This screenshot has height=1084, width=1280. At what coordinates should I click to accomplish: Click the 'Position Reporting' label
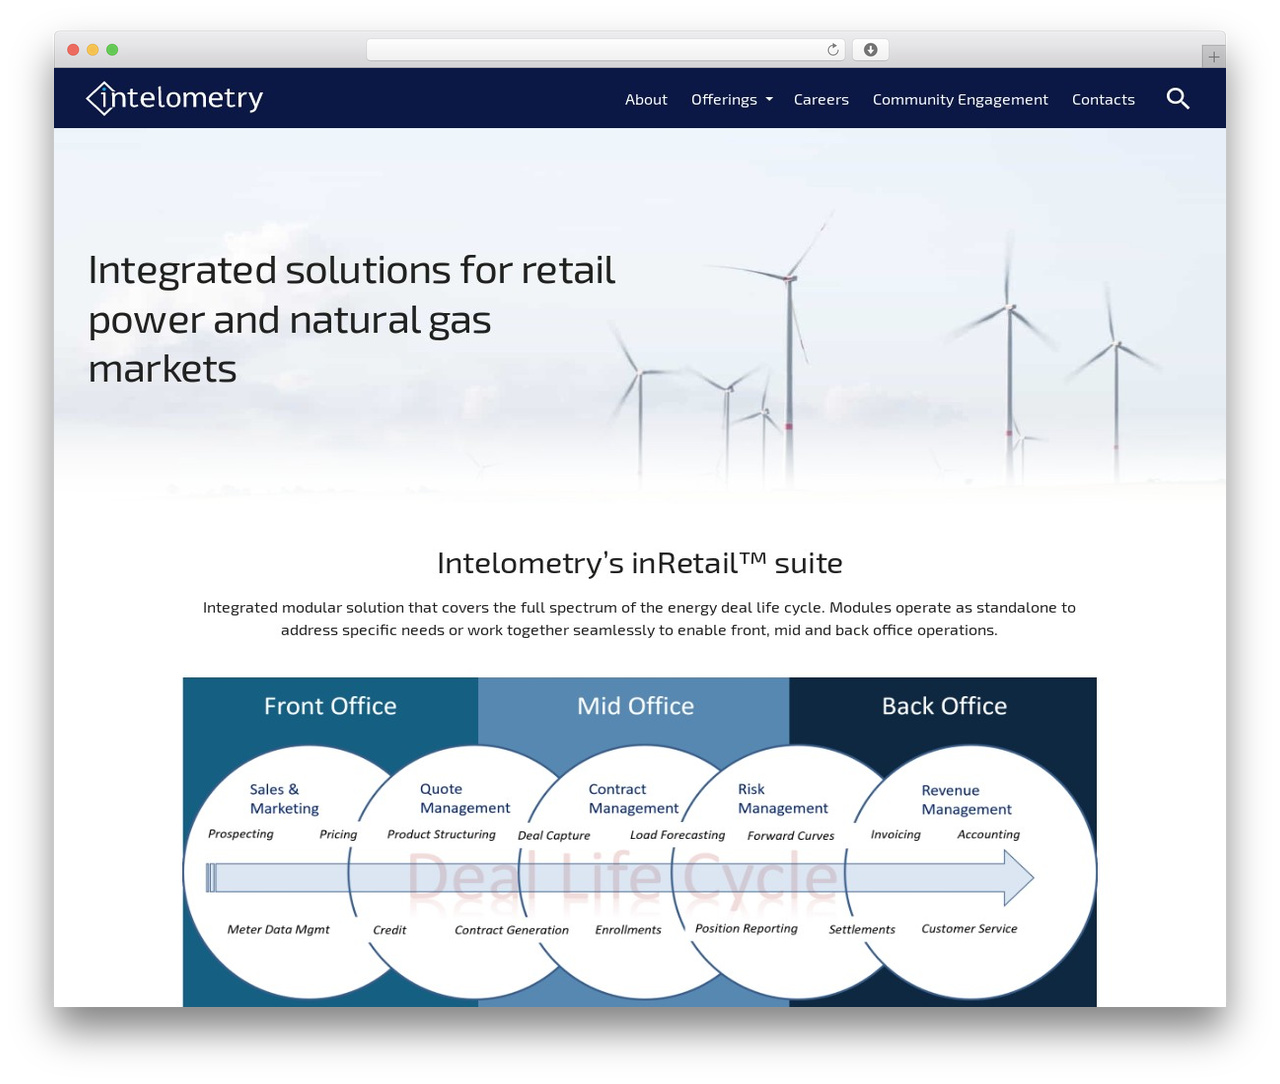click(x=746, y=929)
